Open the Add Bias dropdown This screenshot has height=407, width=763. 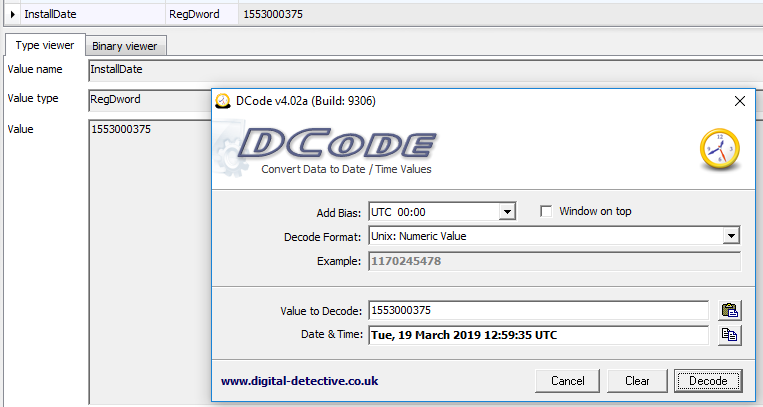pos(507,212)
